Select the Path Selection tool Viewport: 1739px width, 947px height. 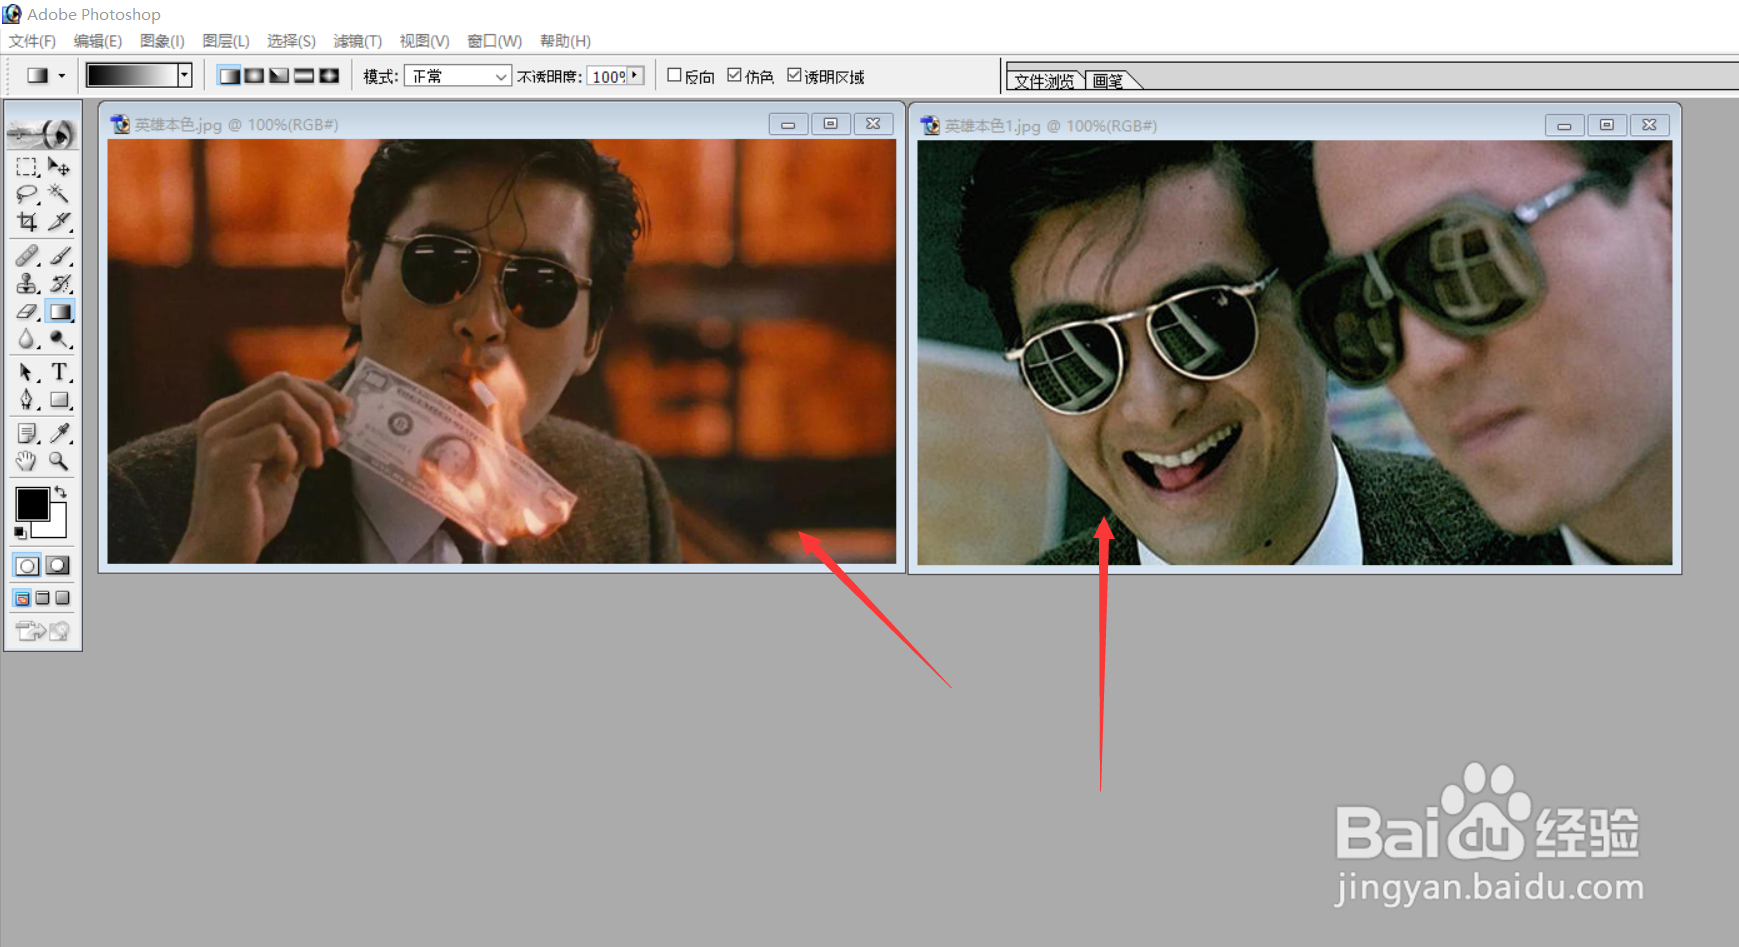click(27, 372)
